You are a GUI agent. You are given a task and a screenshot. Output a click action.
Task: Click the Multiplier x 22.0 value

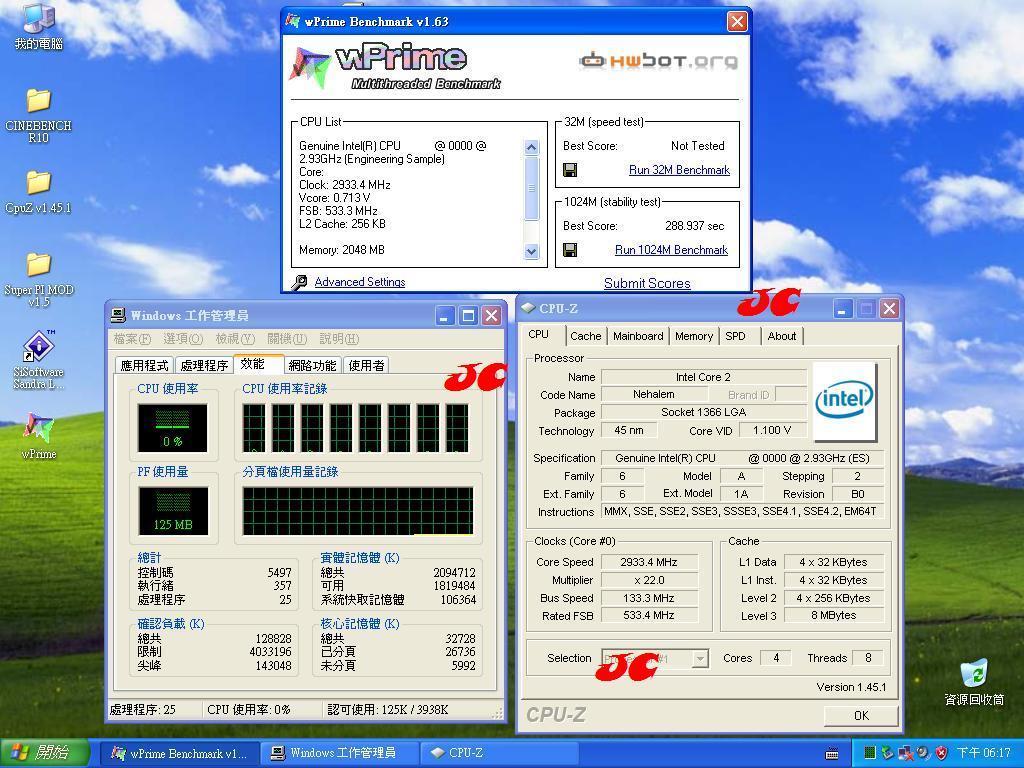point(648,580)
